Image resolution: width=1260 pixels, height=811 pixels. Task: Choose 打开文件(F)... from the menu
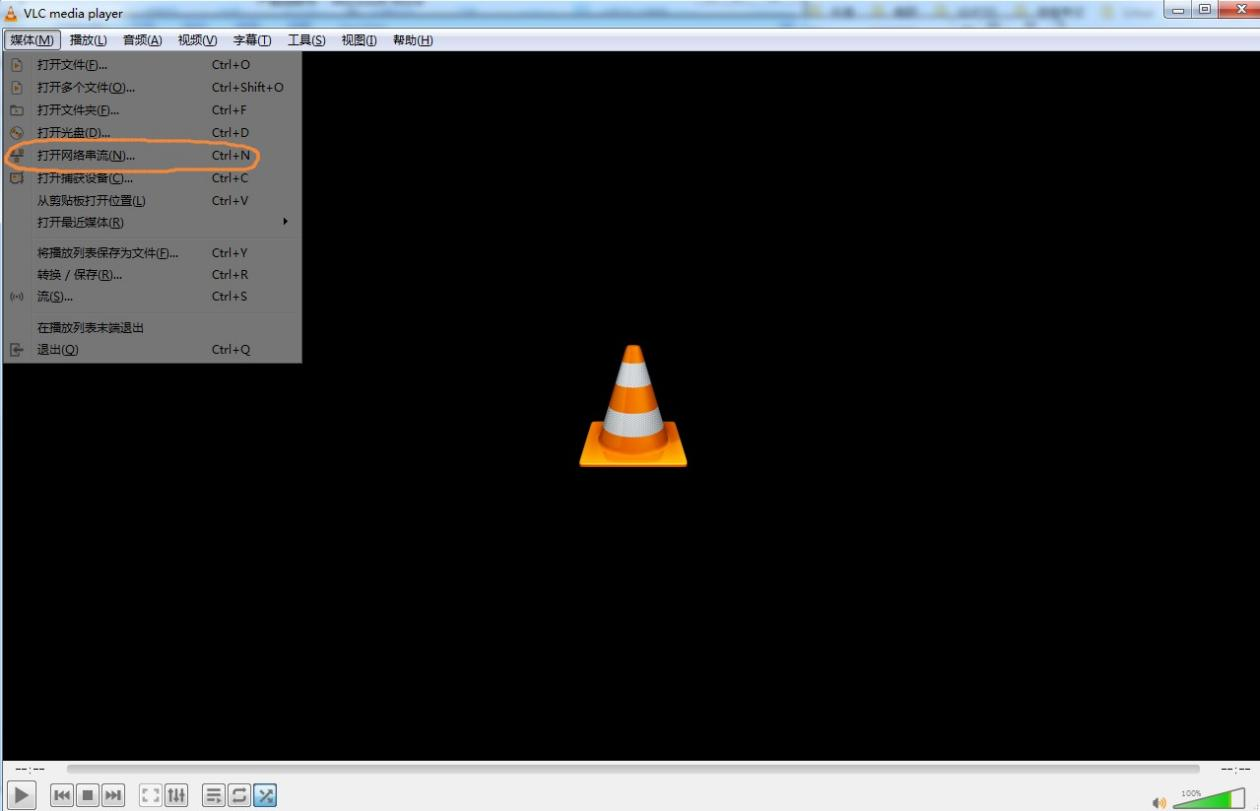pos(152,65)
